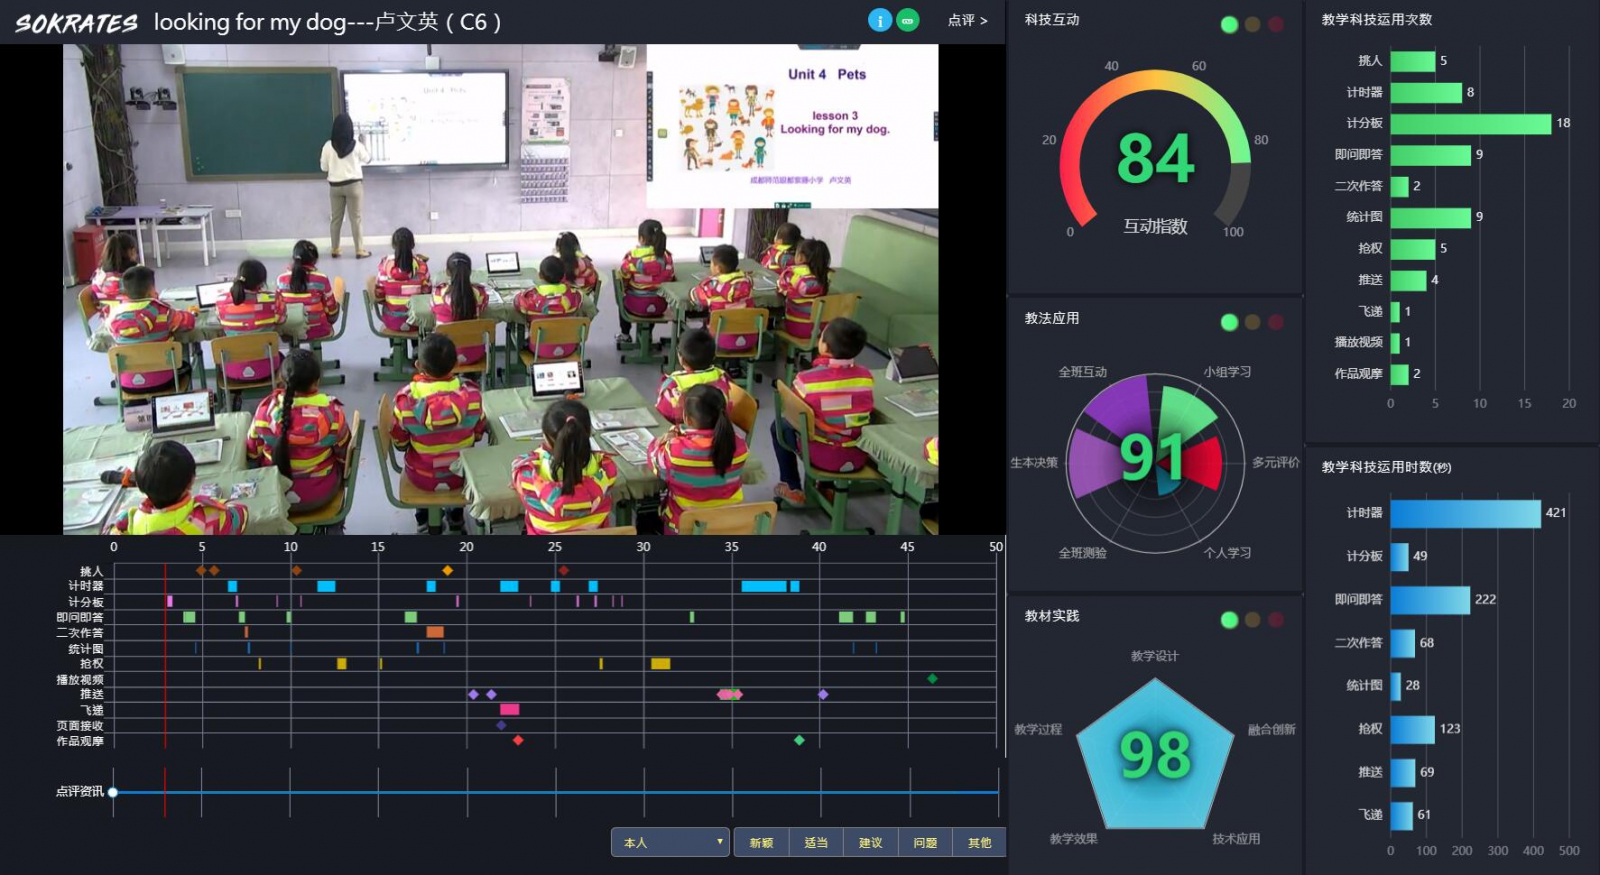Click the green link icon beside info
The image size is (1600, 875).
pos(907,20)
